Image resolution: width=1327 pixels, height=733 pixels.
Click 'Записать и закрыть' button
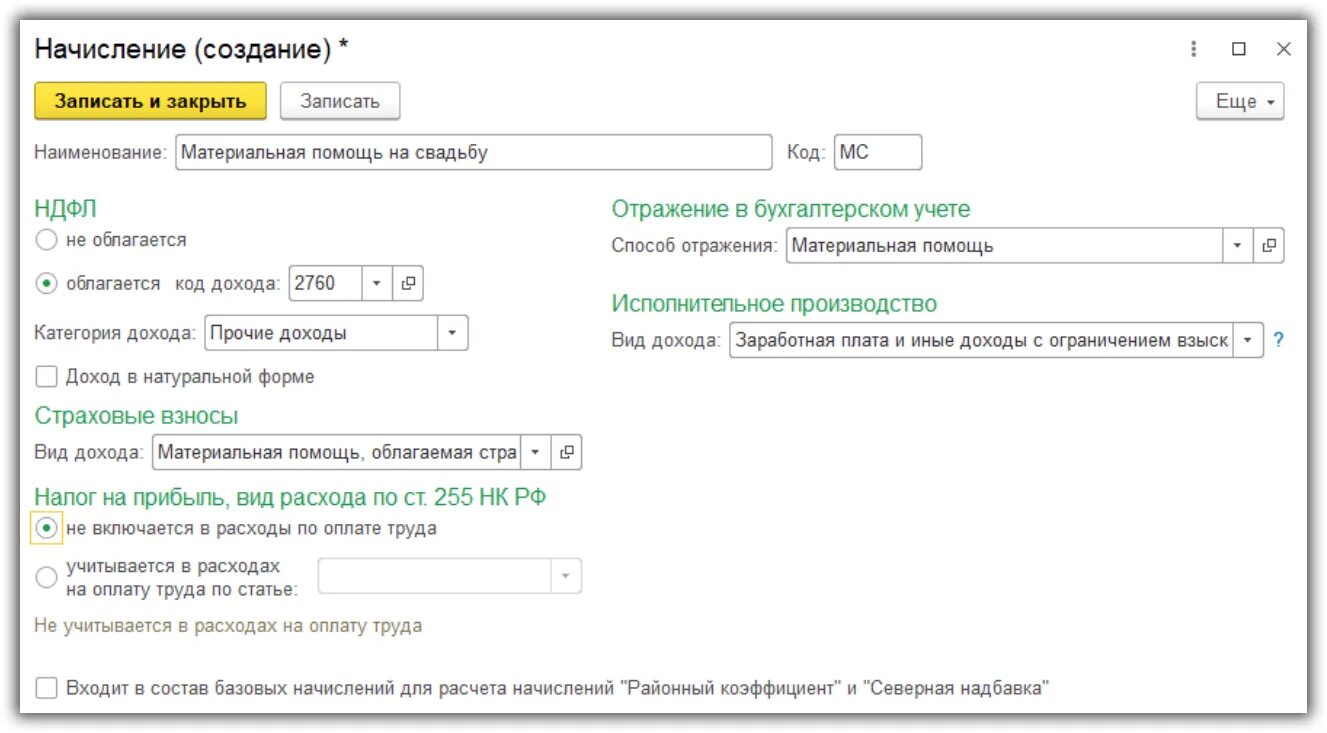coord(151,101)
